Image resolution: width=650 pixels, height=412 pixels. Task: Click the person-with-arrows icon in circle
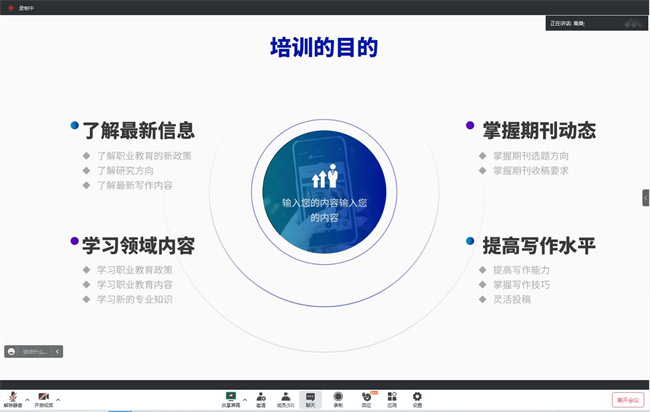tap(325, 176)
